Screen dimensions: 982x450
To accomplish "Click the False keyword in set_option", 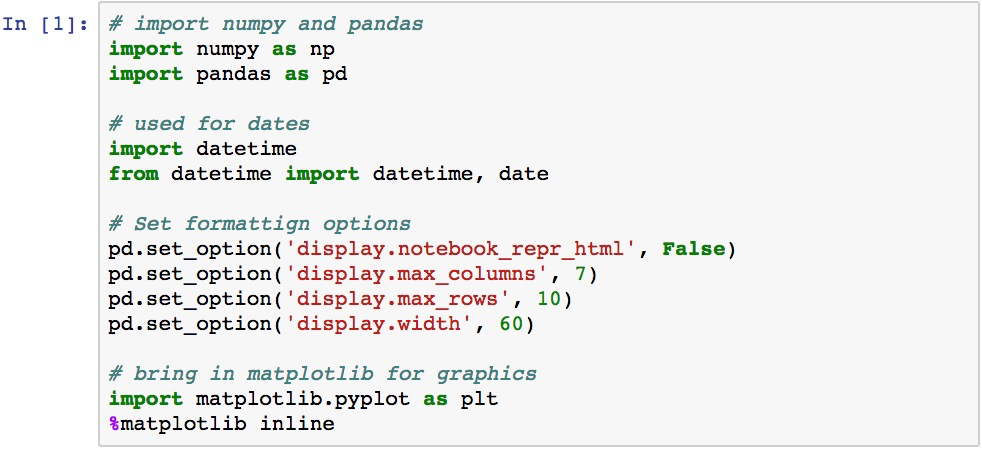I will pos(693,249).
